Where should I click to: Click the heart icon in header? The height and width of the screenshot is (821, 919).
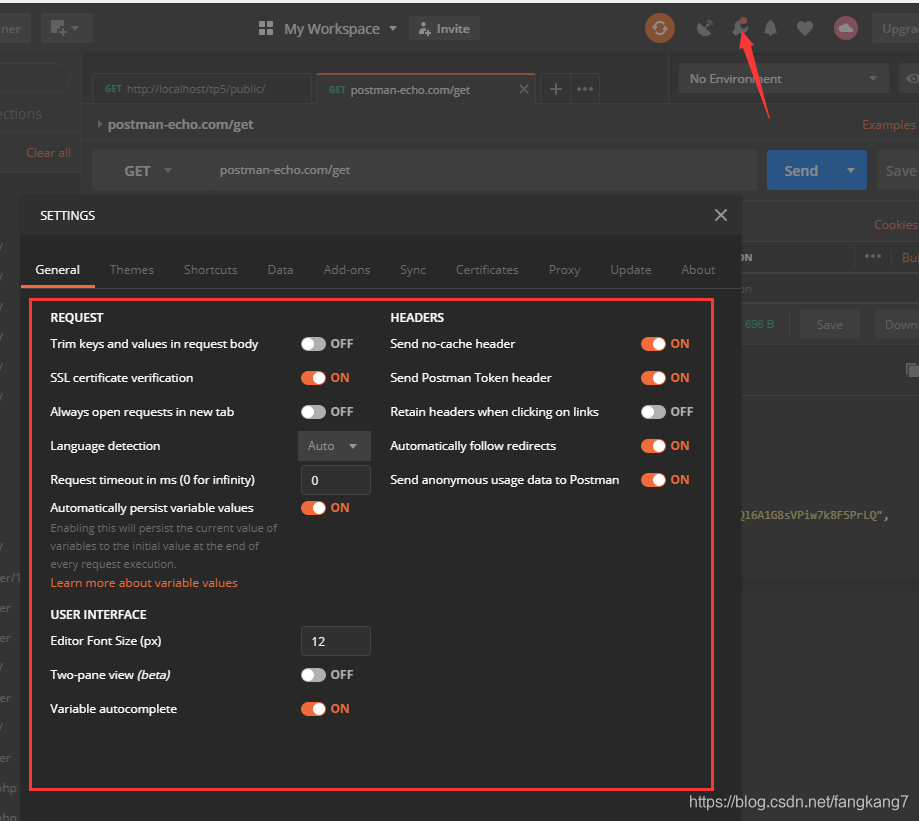pos(805,28)
